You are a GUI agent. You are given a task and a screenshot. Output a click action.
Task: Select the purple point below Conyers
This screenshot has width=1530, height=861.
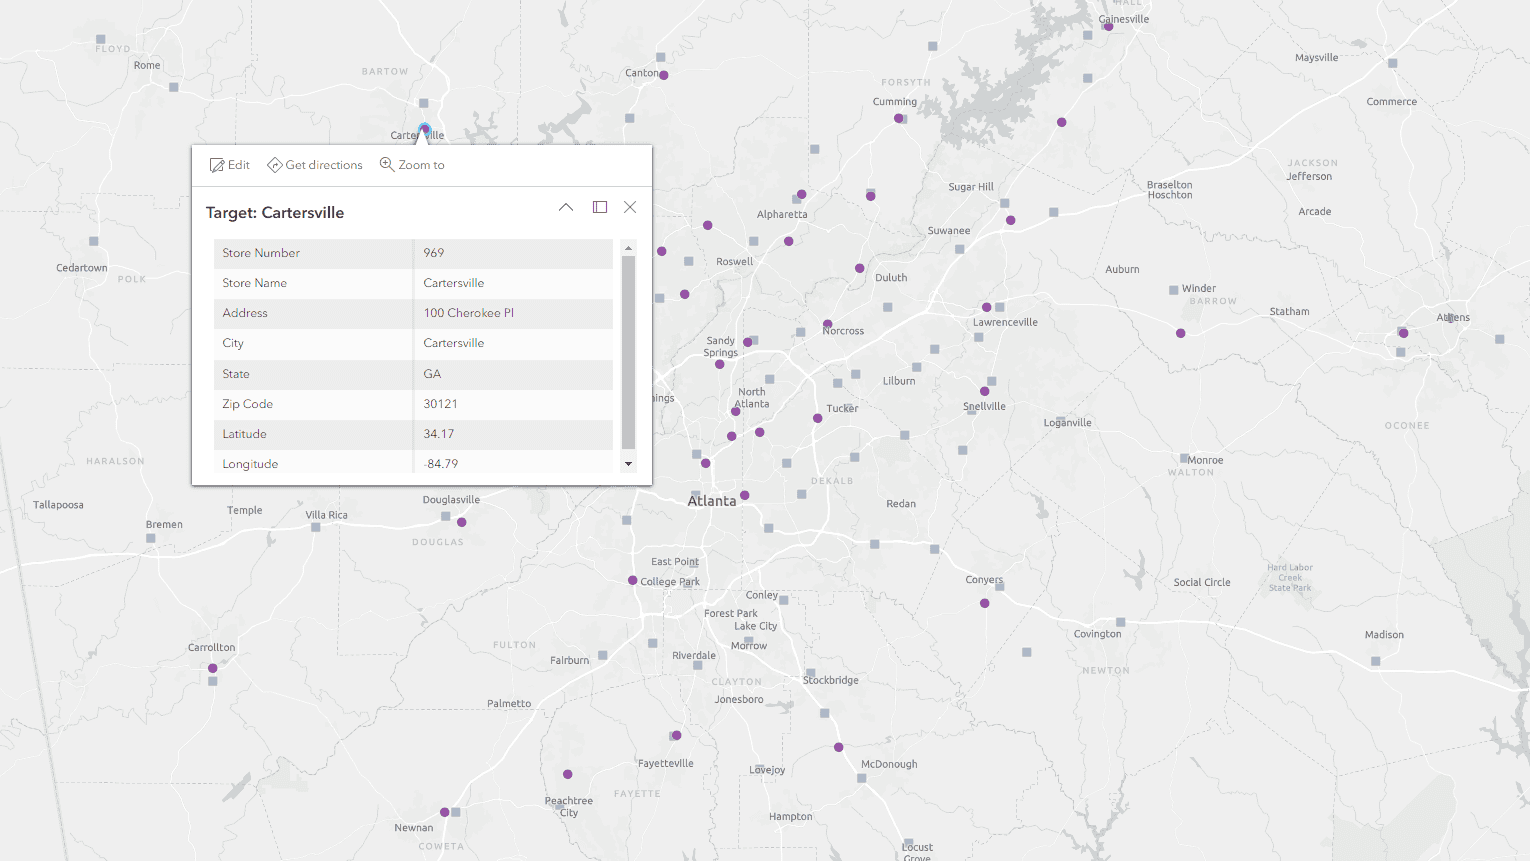pyautogui.click(x=985, y=603)
